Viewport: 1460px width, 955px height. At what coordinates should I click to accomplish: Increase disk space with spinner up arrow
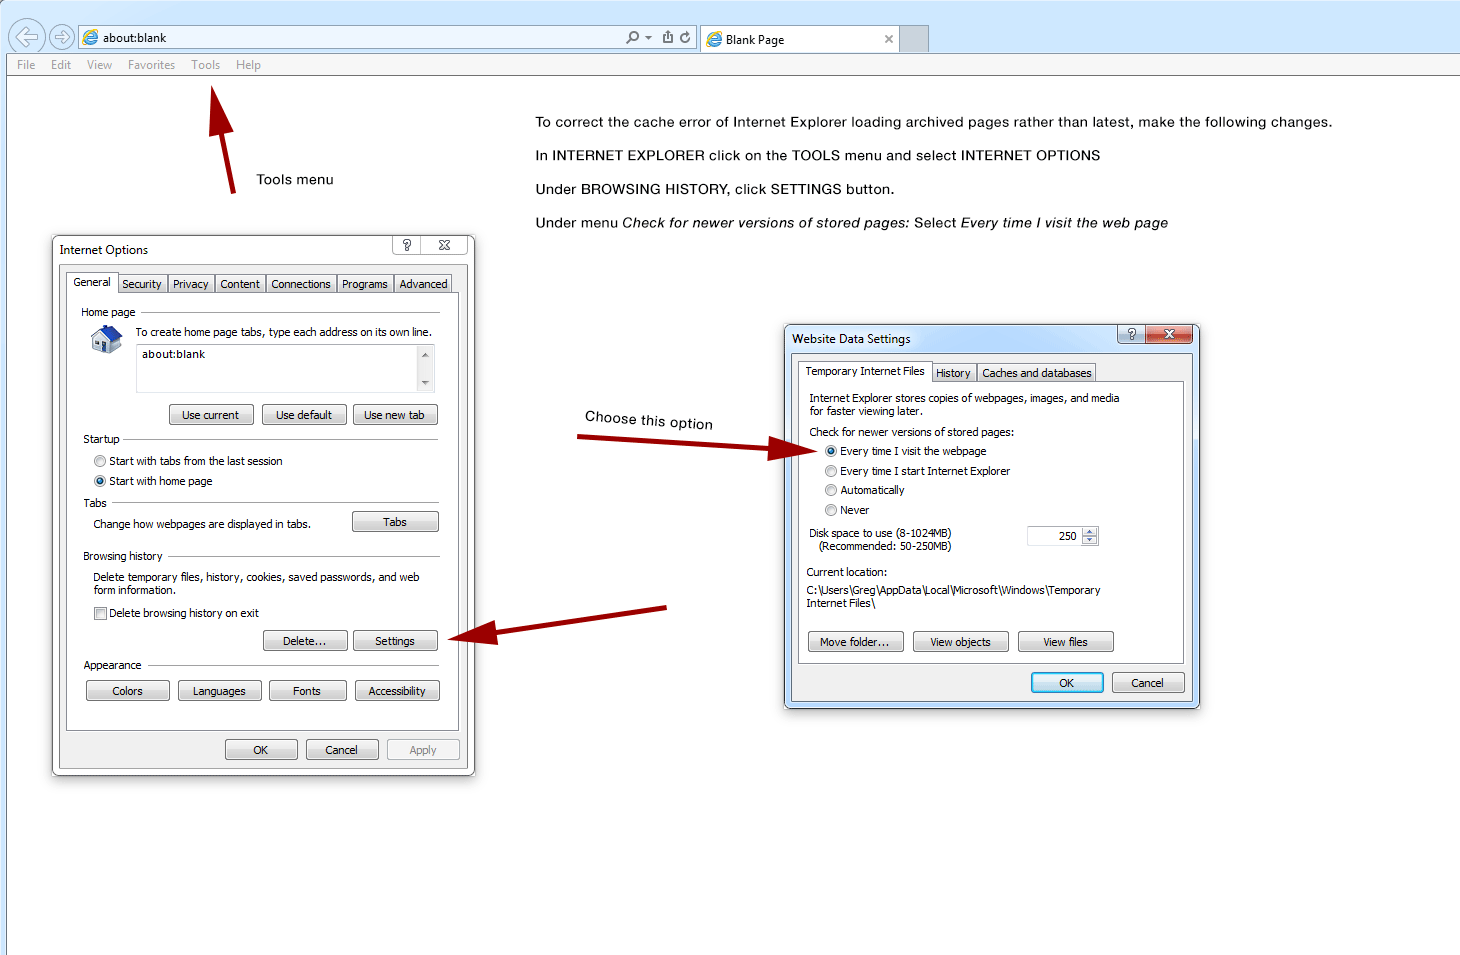click(x=1090, y=531)
